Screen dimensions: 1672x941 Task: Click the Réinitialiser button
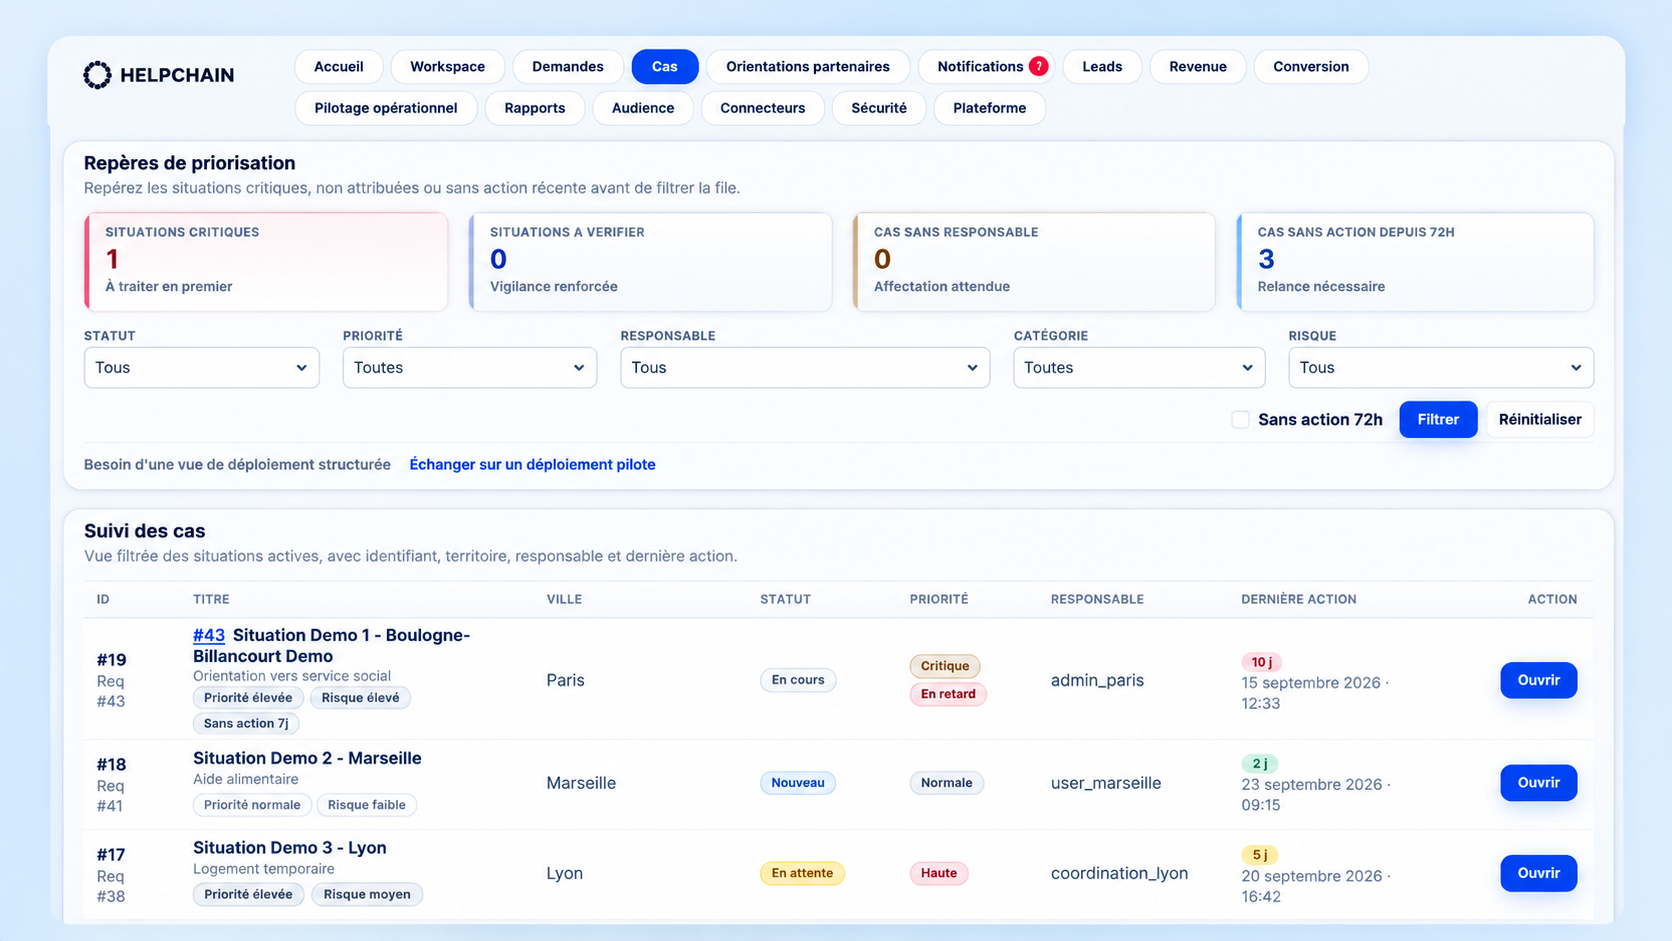tap(1540, 420)
